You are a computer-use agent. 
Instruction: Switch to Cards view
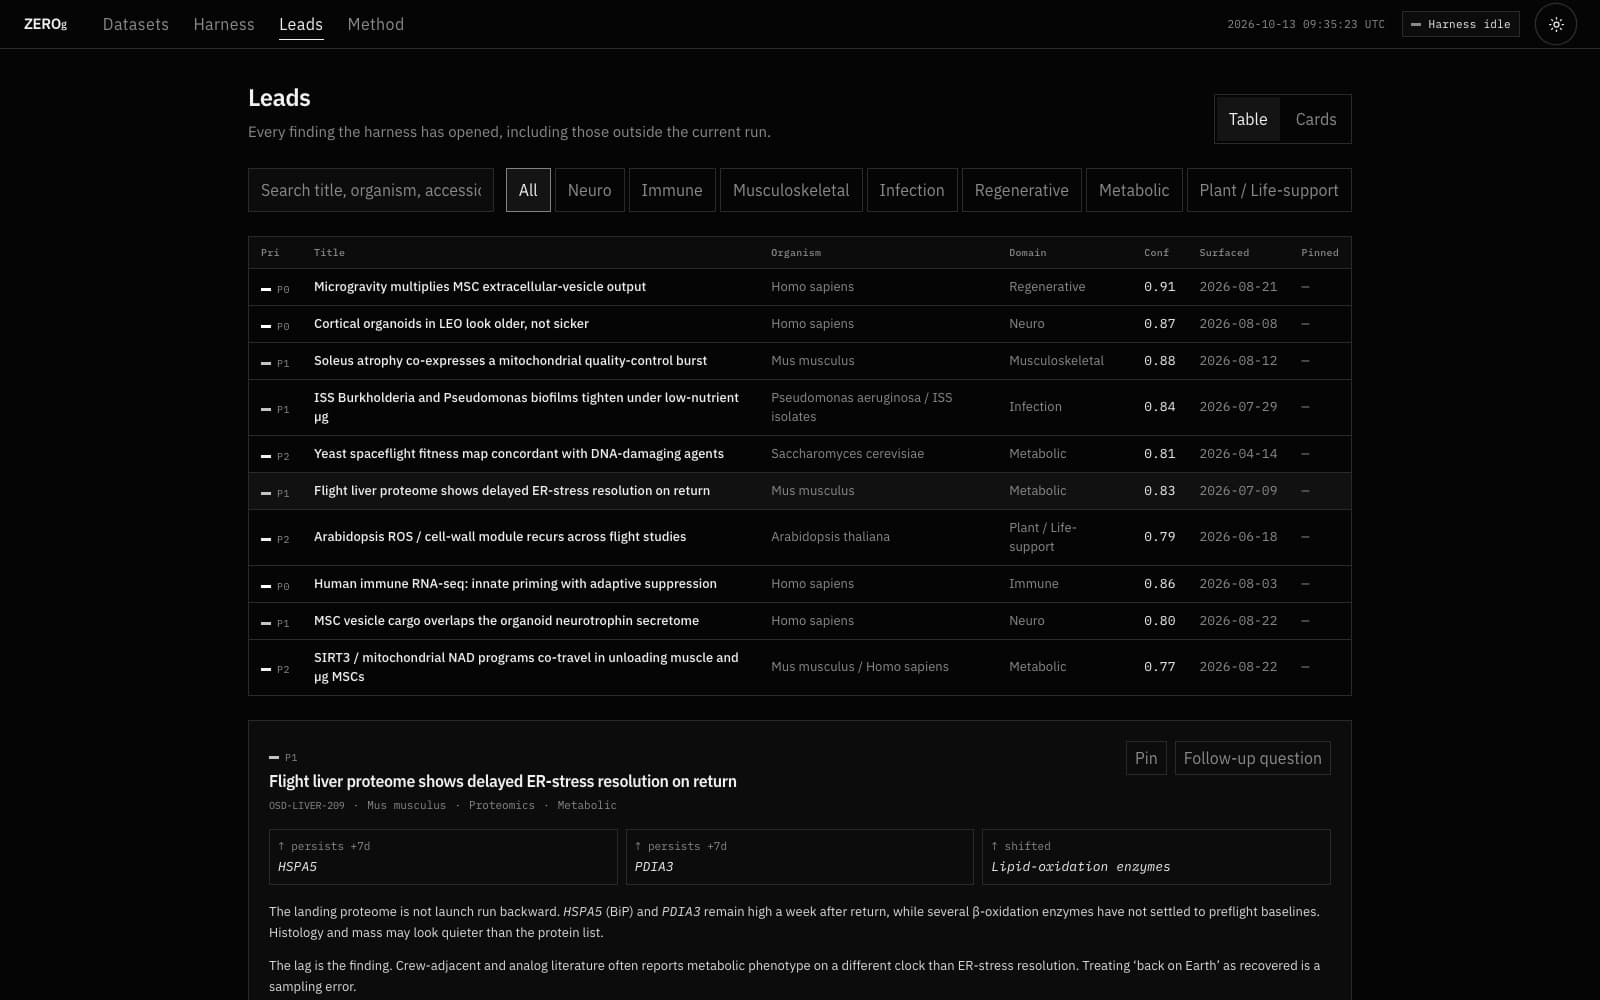1315,119
